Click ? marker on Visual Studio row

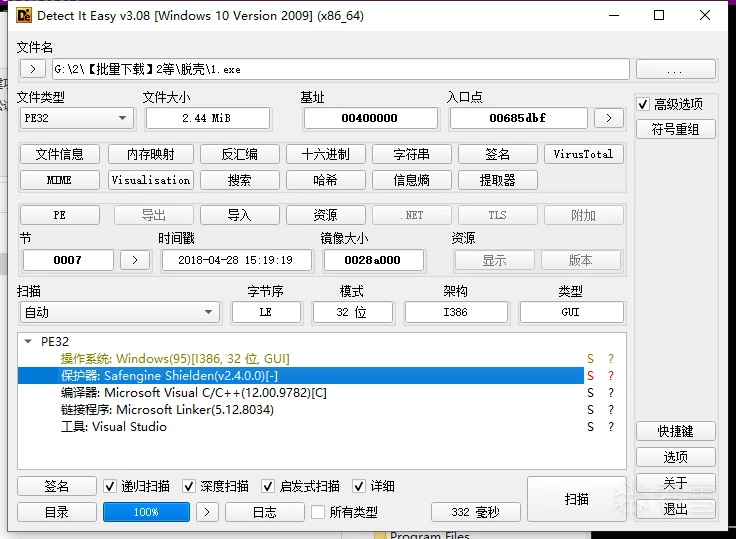611,426
